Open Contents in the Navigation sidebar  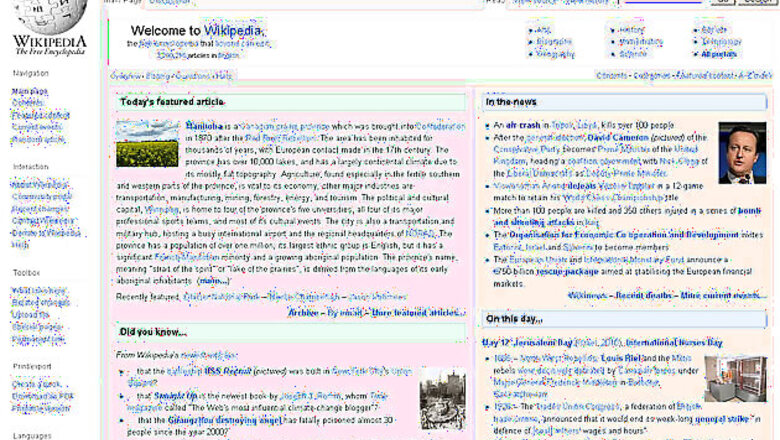click(27, 103)
